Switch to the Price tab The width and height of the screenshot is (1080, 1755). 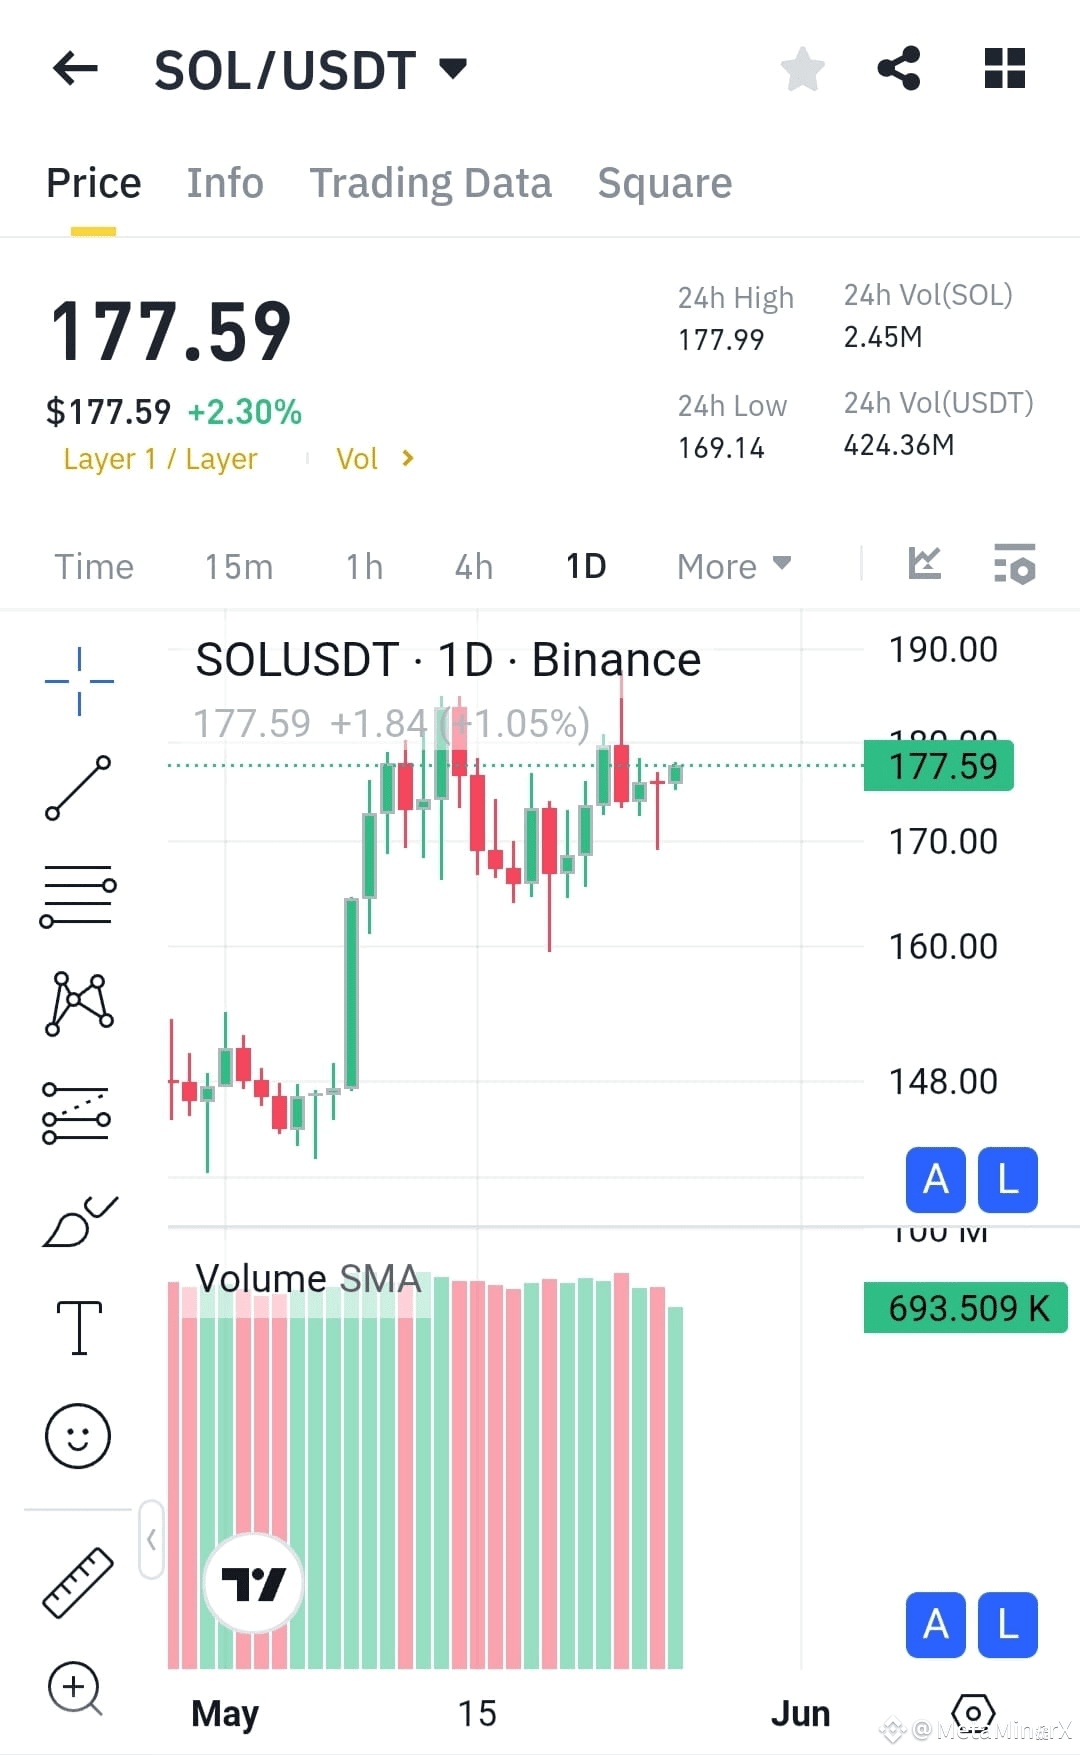[x=94, y=183]
